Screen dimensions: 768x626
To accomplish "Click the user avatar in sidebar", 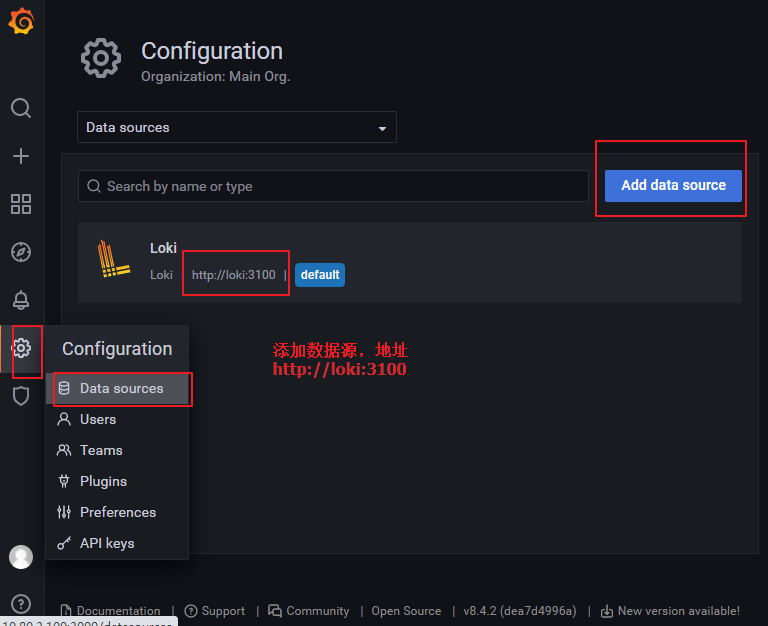I will pos(21,557).
